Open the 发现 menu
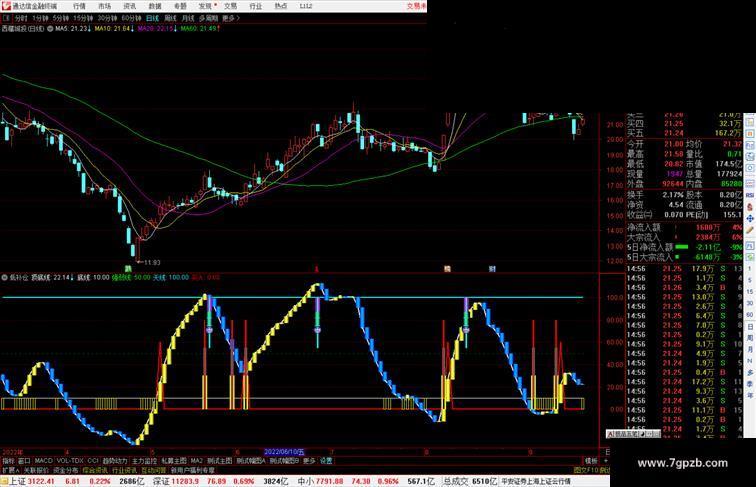 pos(205,6)
